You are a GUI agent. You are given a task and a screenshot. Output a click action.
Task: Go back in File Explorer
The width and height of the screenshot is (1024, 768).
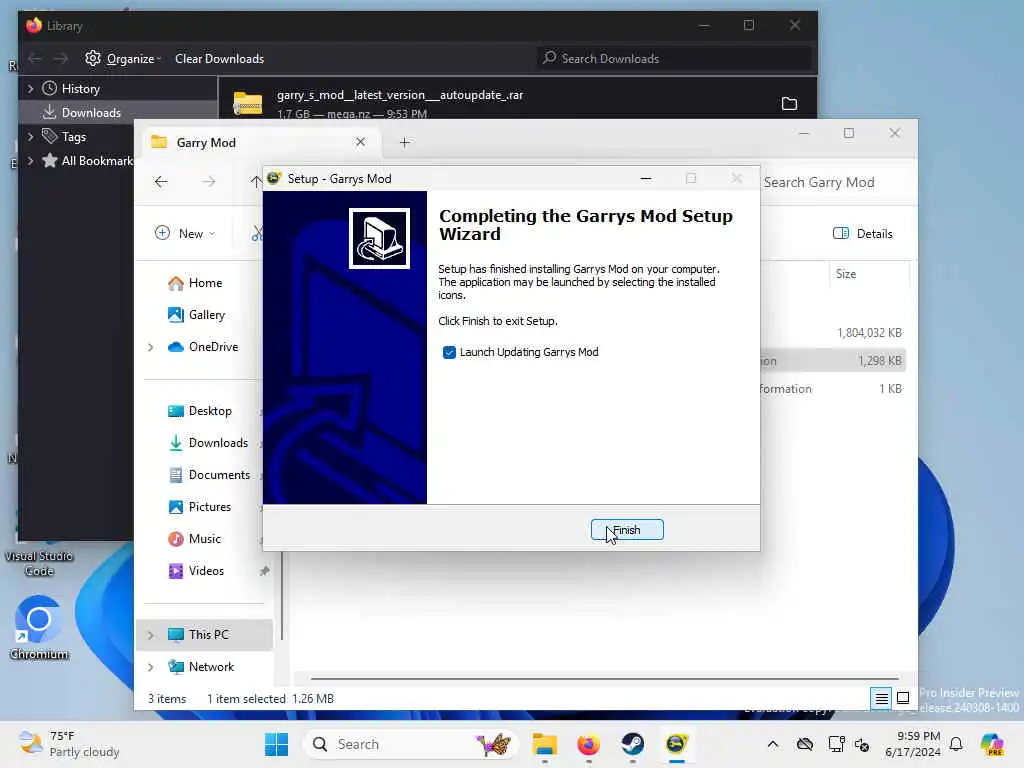click(161, 182)
